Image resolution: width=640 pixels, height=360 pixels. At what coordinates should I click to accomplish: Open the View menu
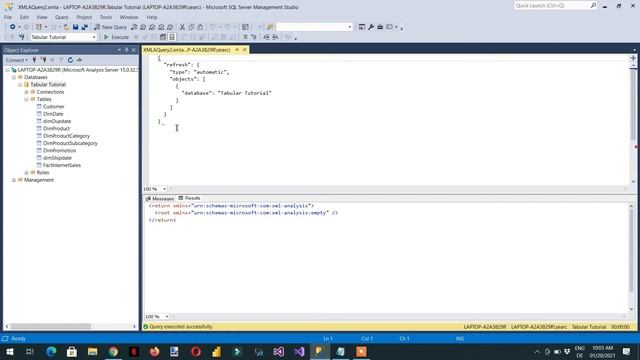(42, 17)
